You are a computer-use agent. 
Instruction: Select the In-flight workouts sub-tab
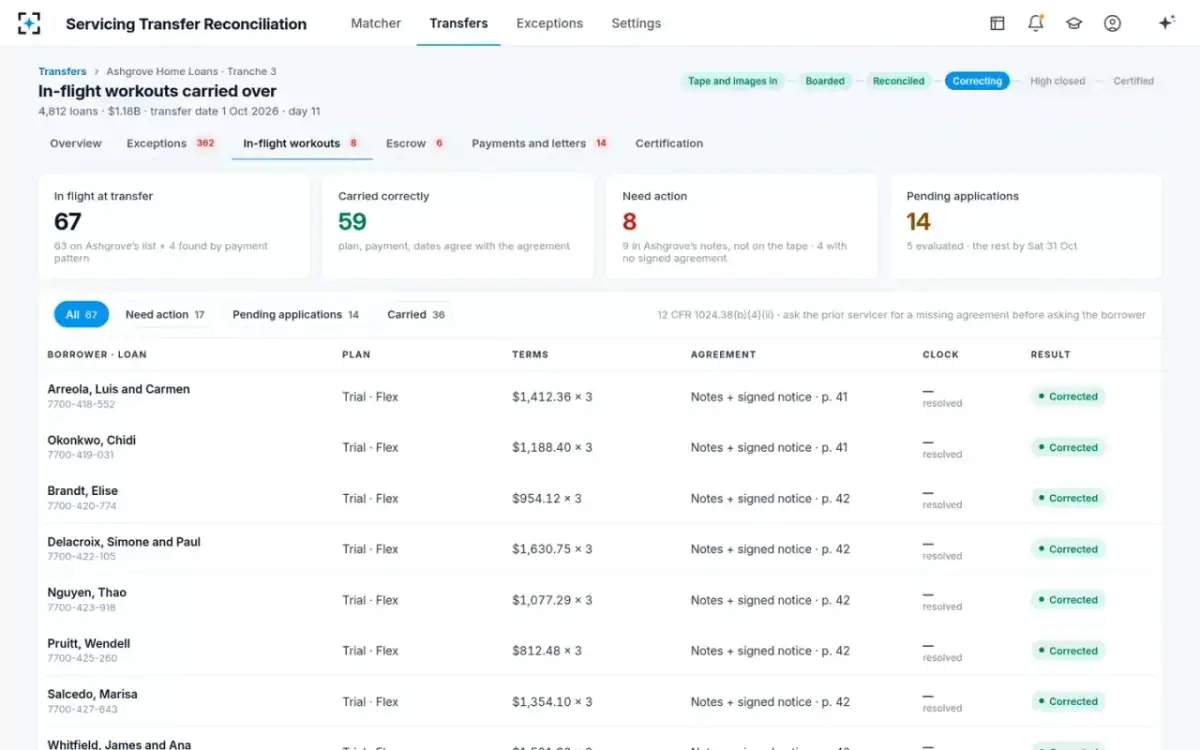(301, 143)
